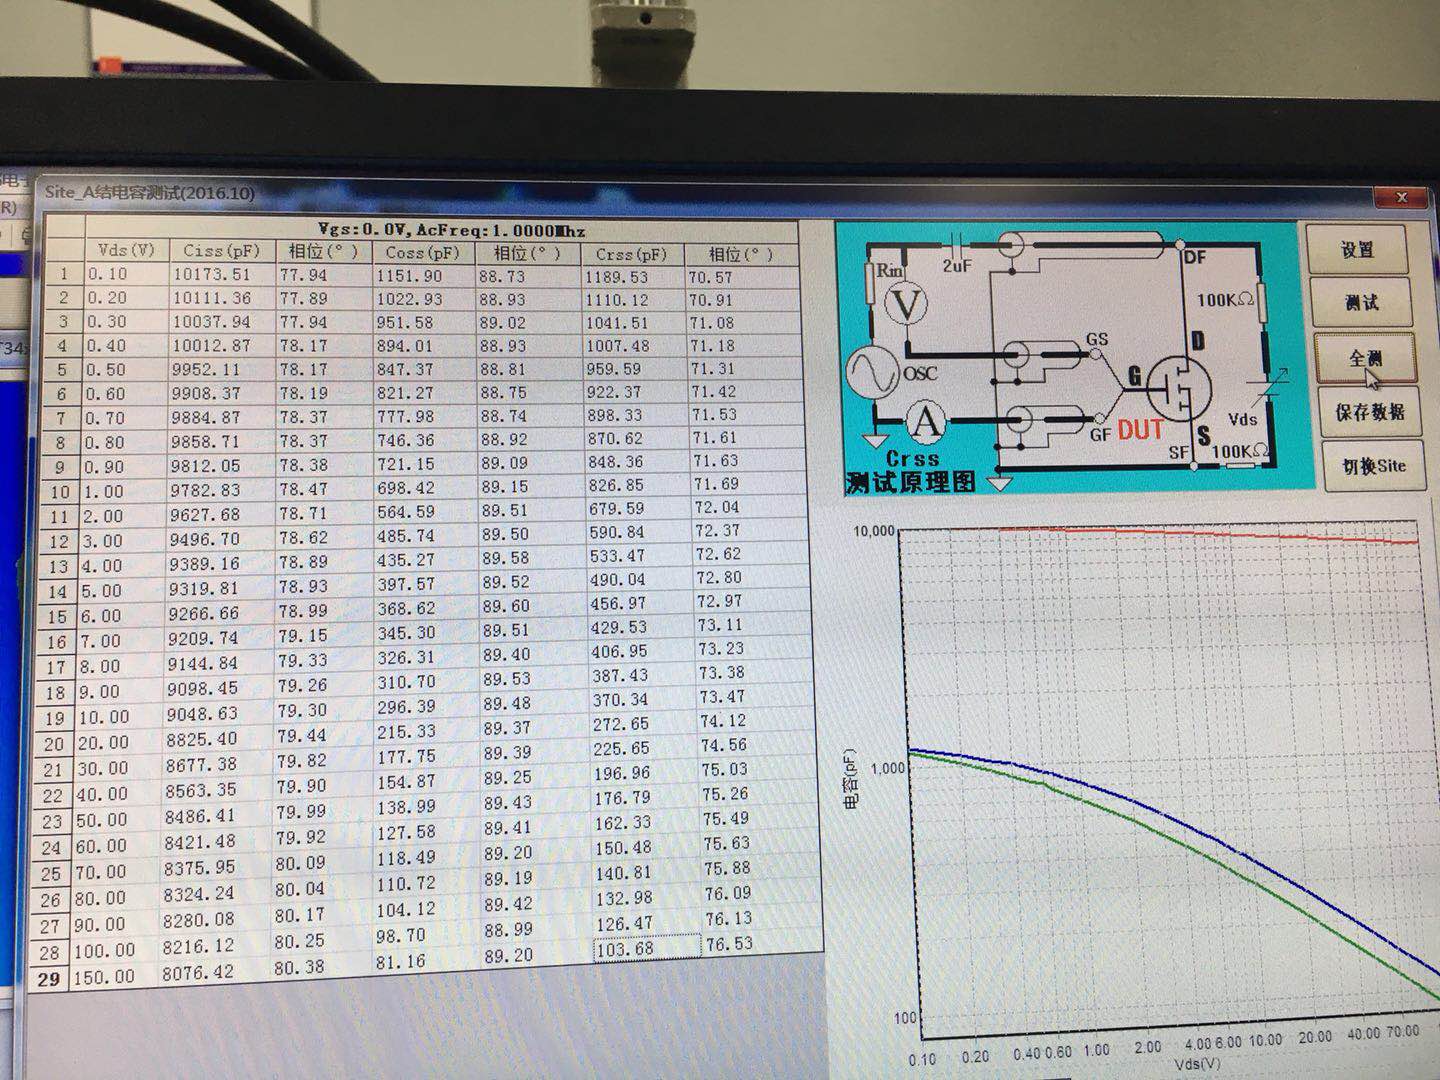Select the Coss cell showing 81.16
The image size is (1440, 1080).
400,961
